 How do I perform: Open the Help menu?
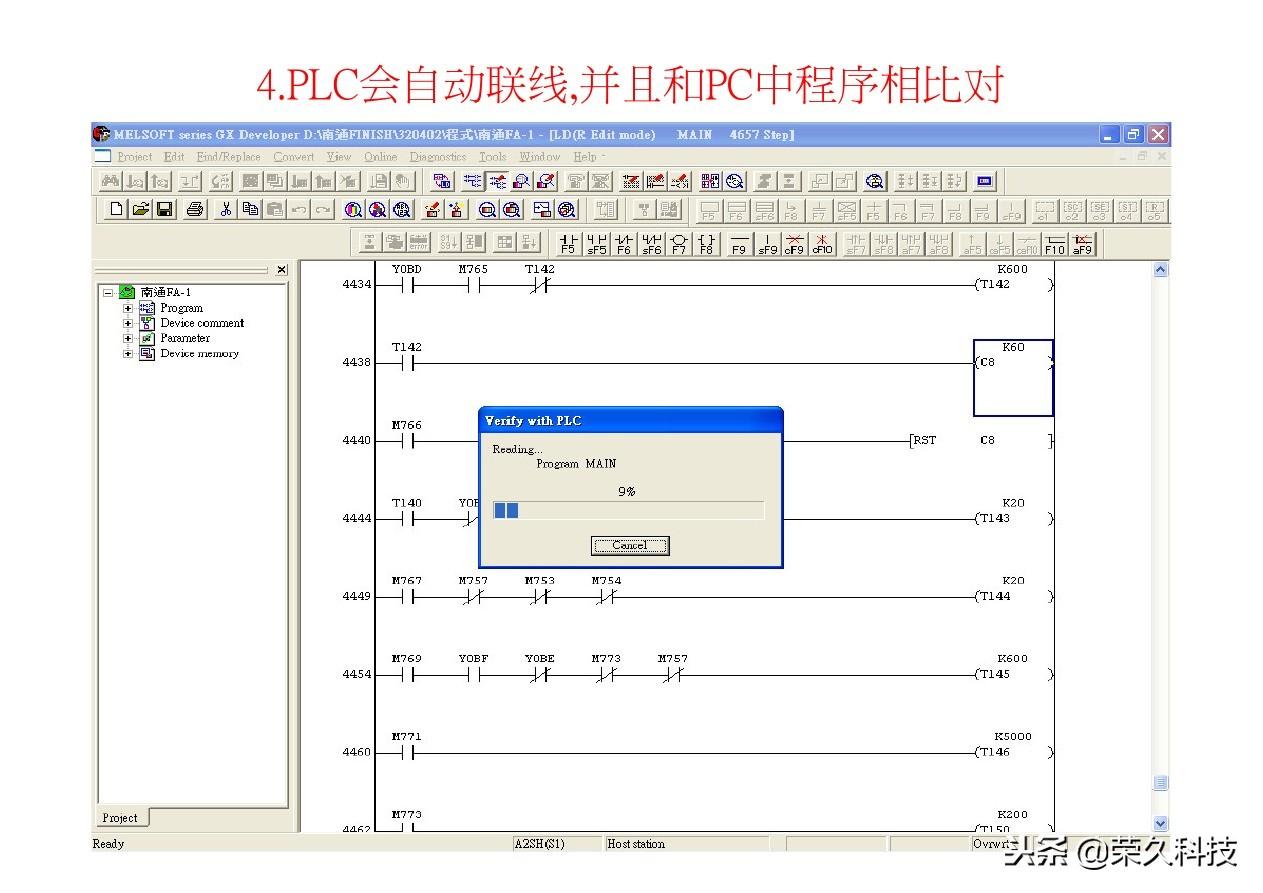click(585, 157)
